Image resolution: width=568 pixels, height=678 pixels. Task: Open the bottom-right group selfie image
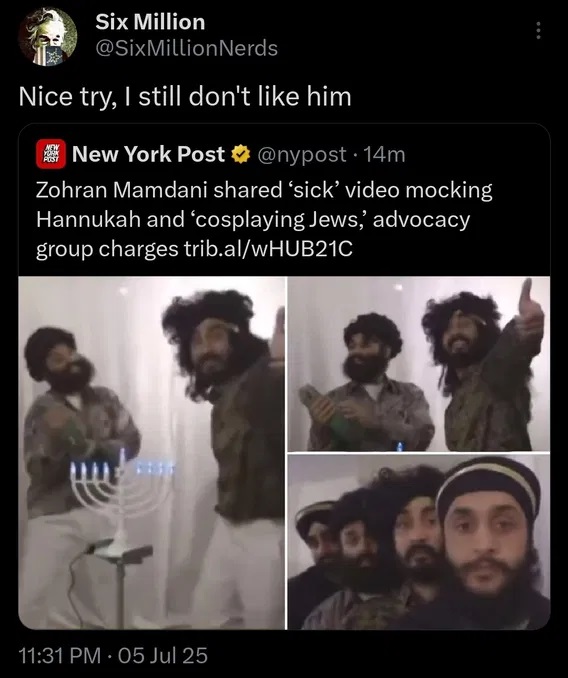pyautogui.click(x=419, y=542)
